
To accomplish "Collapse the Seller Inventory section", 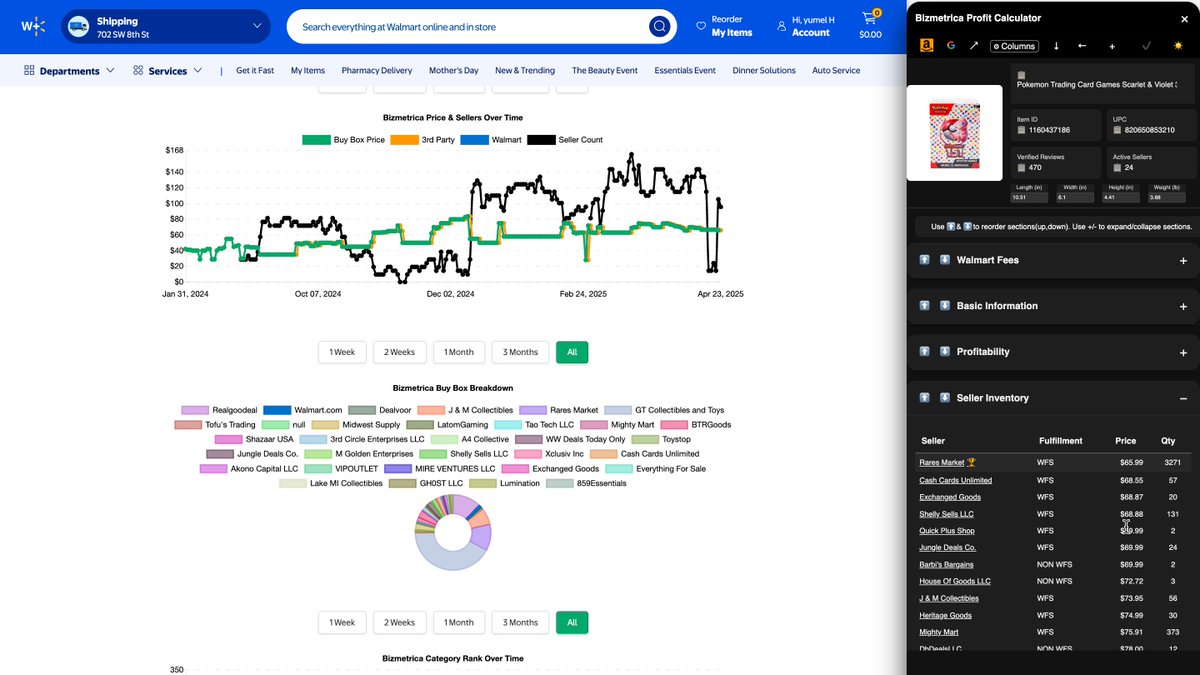I will (x=1183, y=399).
